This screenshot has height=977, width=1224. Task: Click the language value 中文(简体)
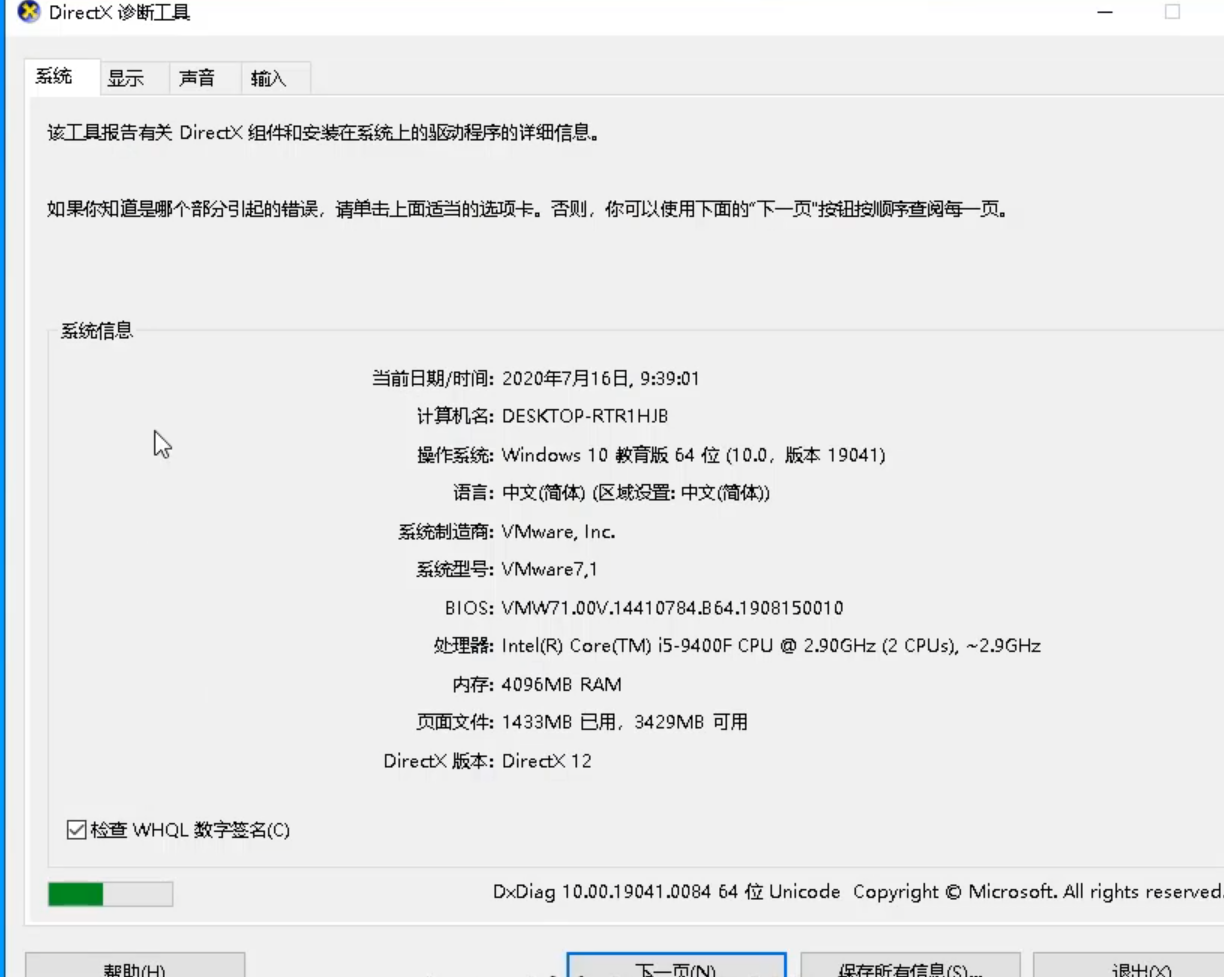pos(636,494)
